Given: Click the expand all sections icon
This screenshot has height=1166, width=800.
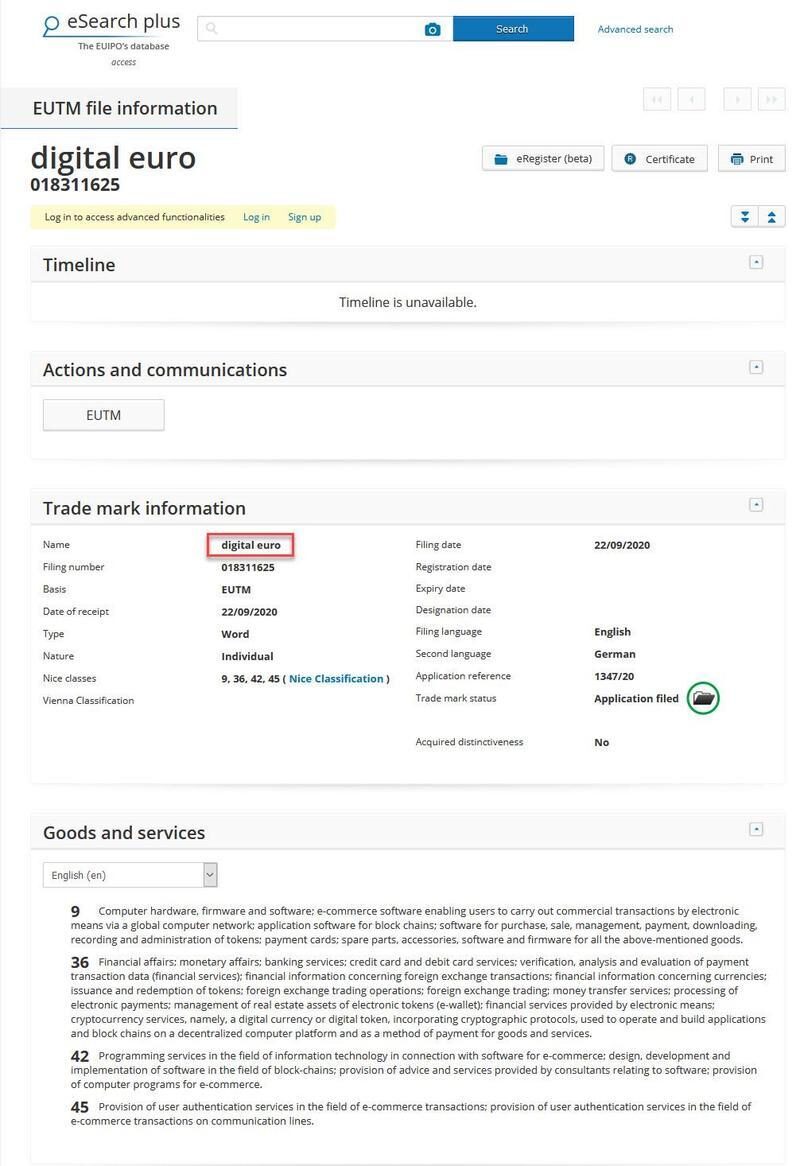Looking at the screenshot, I should (x=744, y=216).
